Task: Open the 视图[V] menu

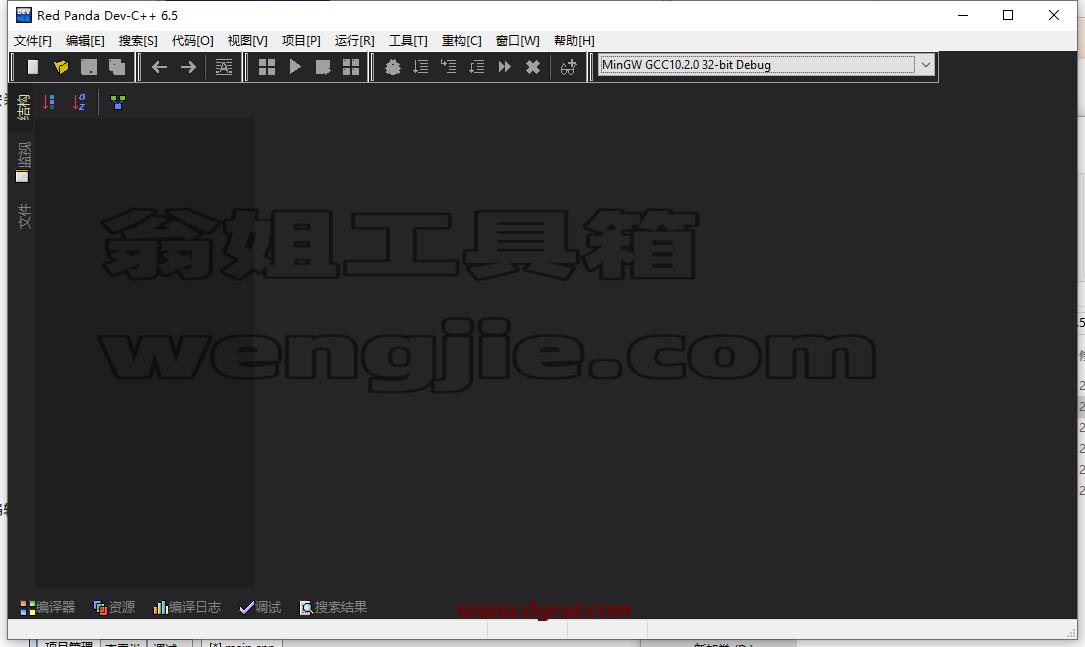Action: coord(248,41)
